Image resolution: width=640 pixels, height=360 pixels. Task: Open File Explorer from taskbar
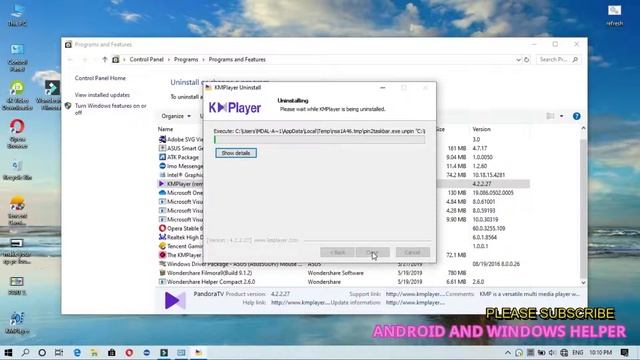point(94,352)
